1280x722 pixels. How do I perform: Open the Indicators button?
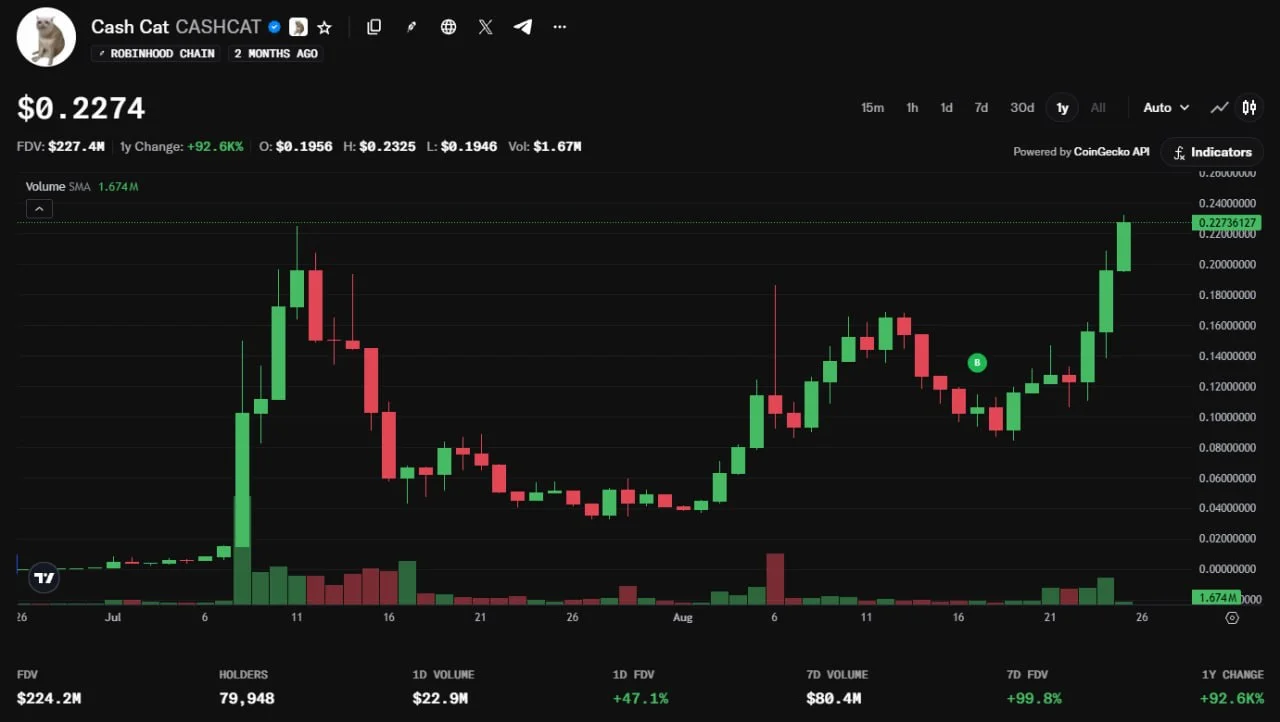click(x=1212, y=152)
